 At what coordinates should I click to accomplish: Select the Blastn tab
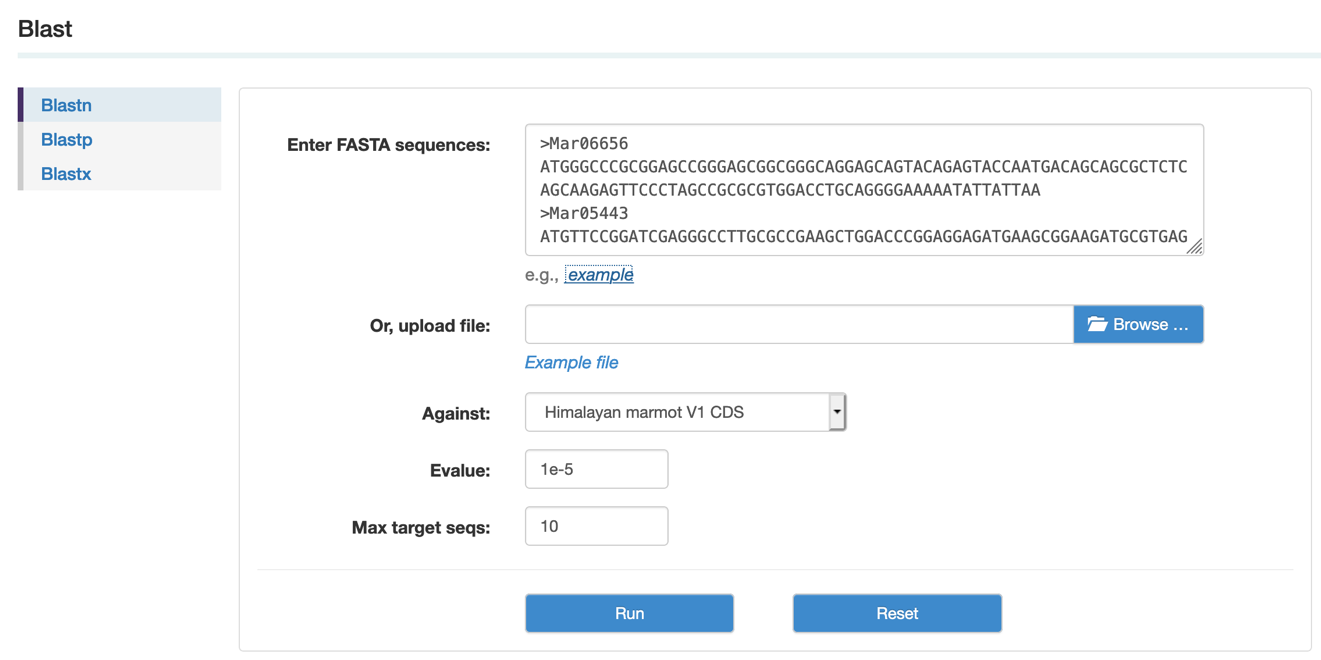coord(66,105)
